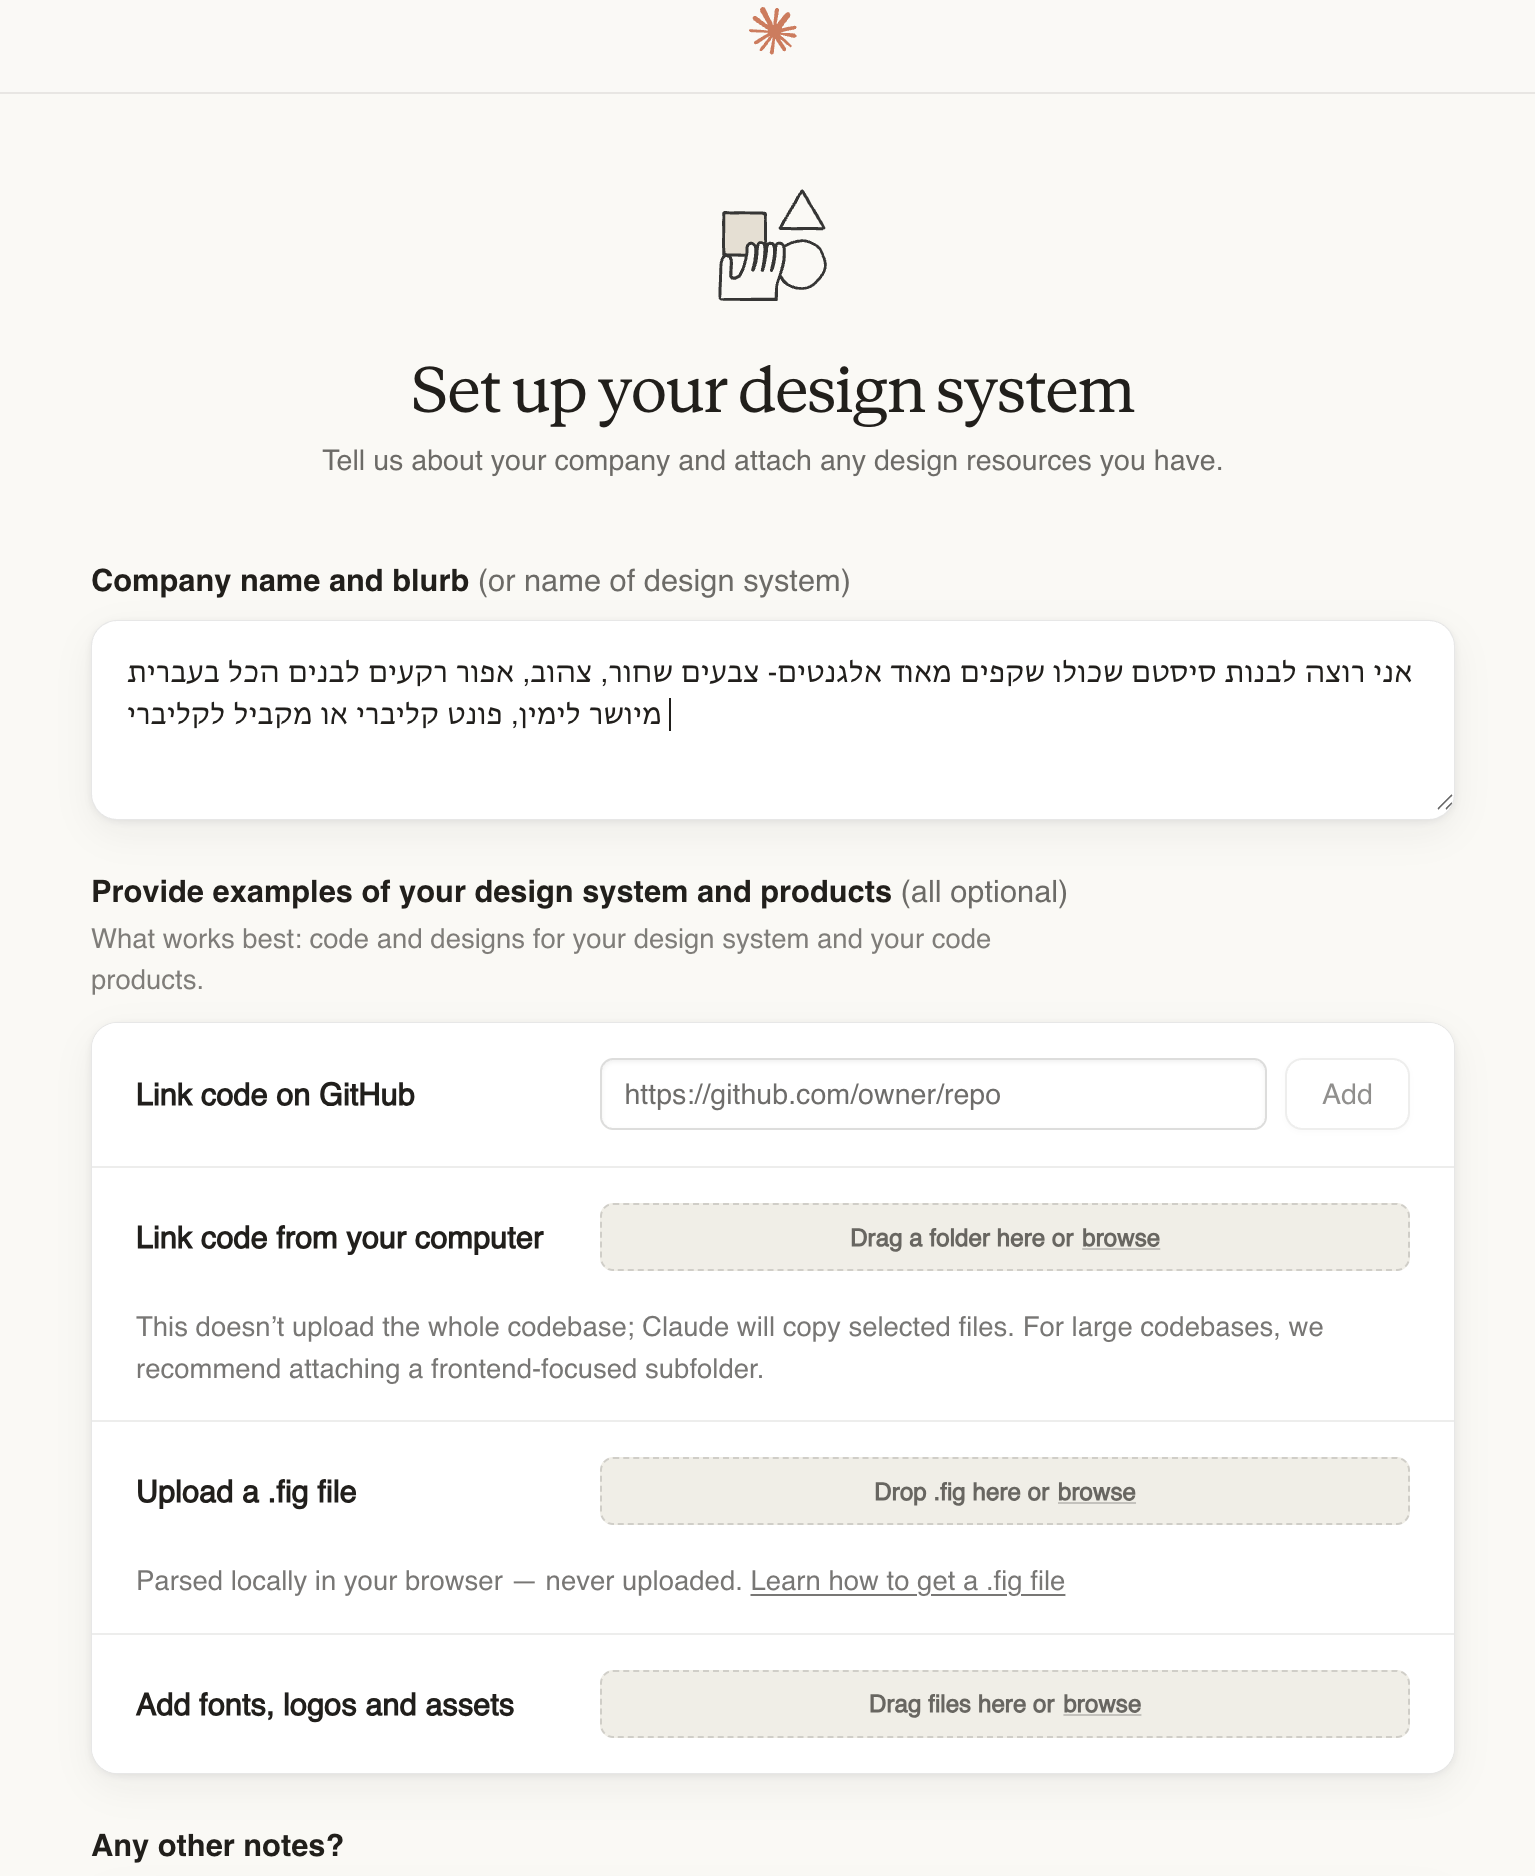Screen dimensions: 1535x1876
Task: Click browse link for folder selection
Action: [x=1120, y=1238]
